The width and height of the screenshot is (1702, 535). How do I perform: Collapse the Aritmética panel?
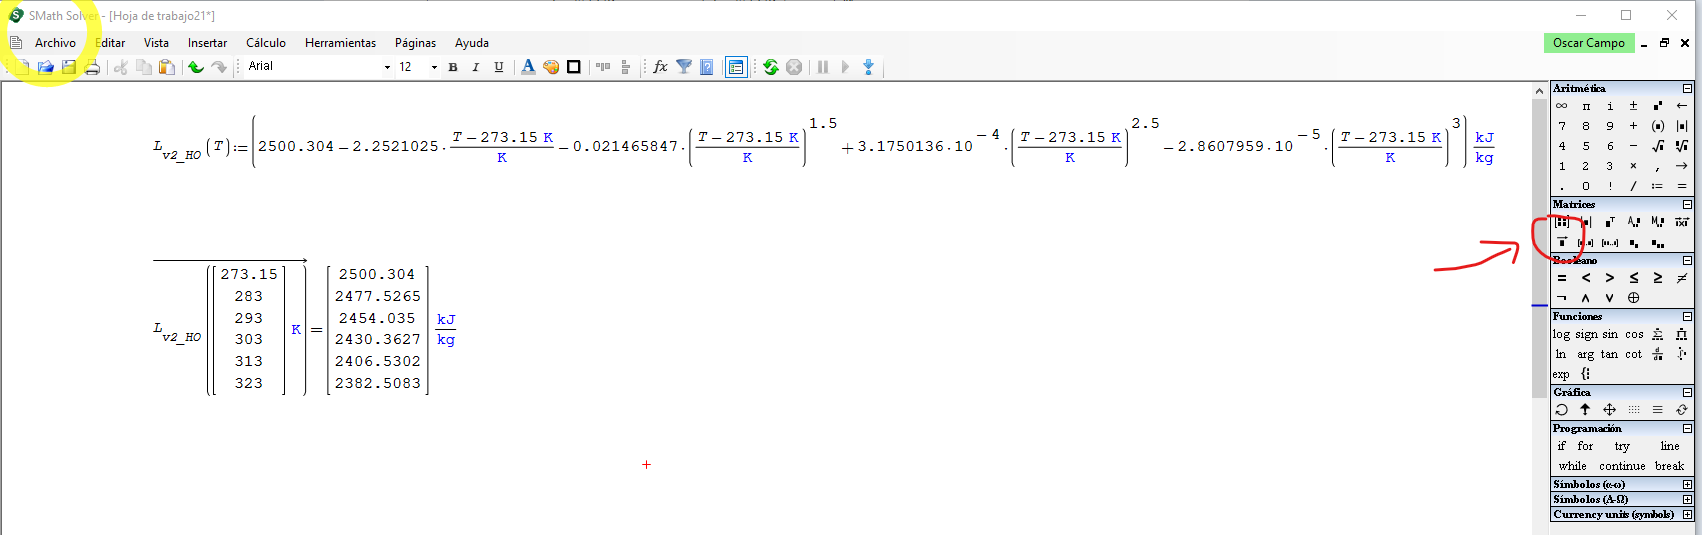(x=1687, y=89)
